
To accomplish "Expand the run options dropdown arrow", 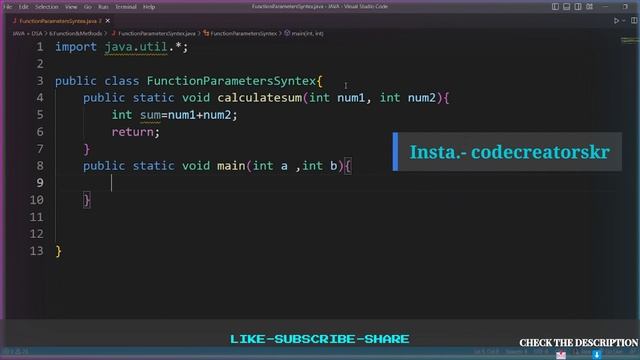I will coord(624,20).
